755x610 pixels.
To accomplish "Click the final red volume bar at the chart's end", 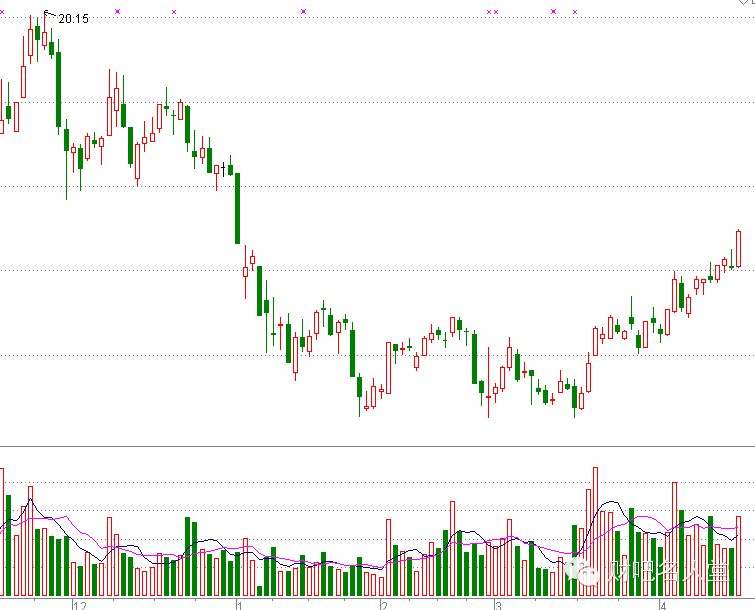I will click(739, 556).
